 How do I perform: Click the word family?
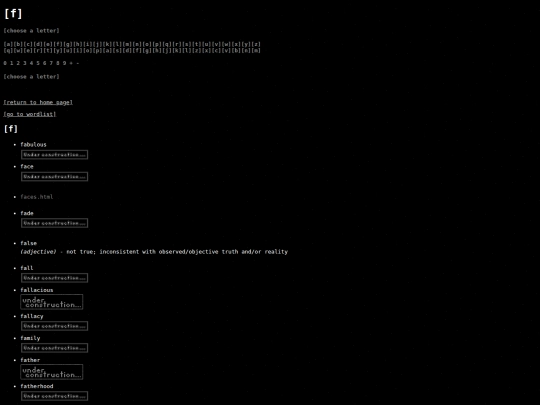[x=30, y=338]
